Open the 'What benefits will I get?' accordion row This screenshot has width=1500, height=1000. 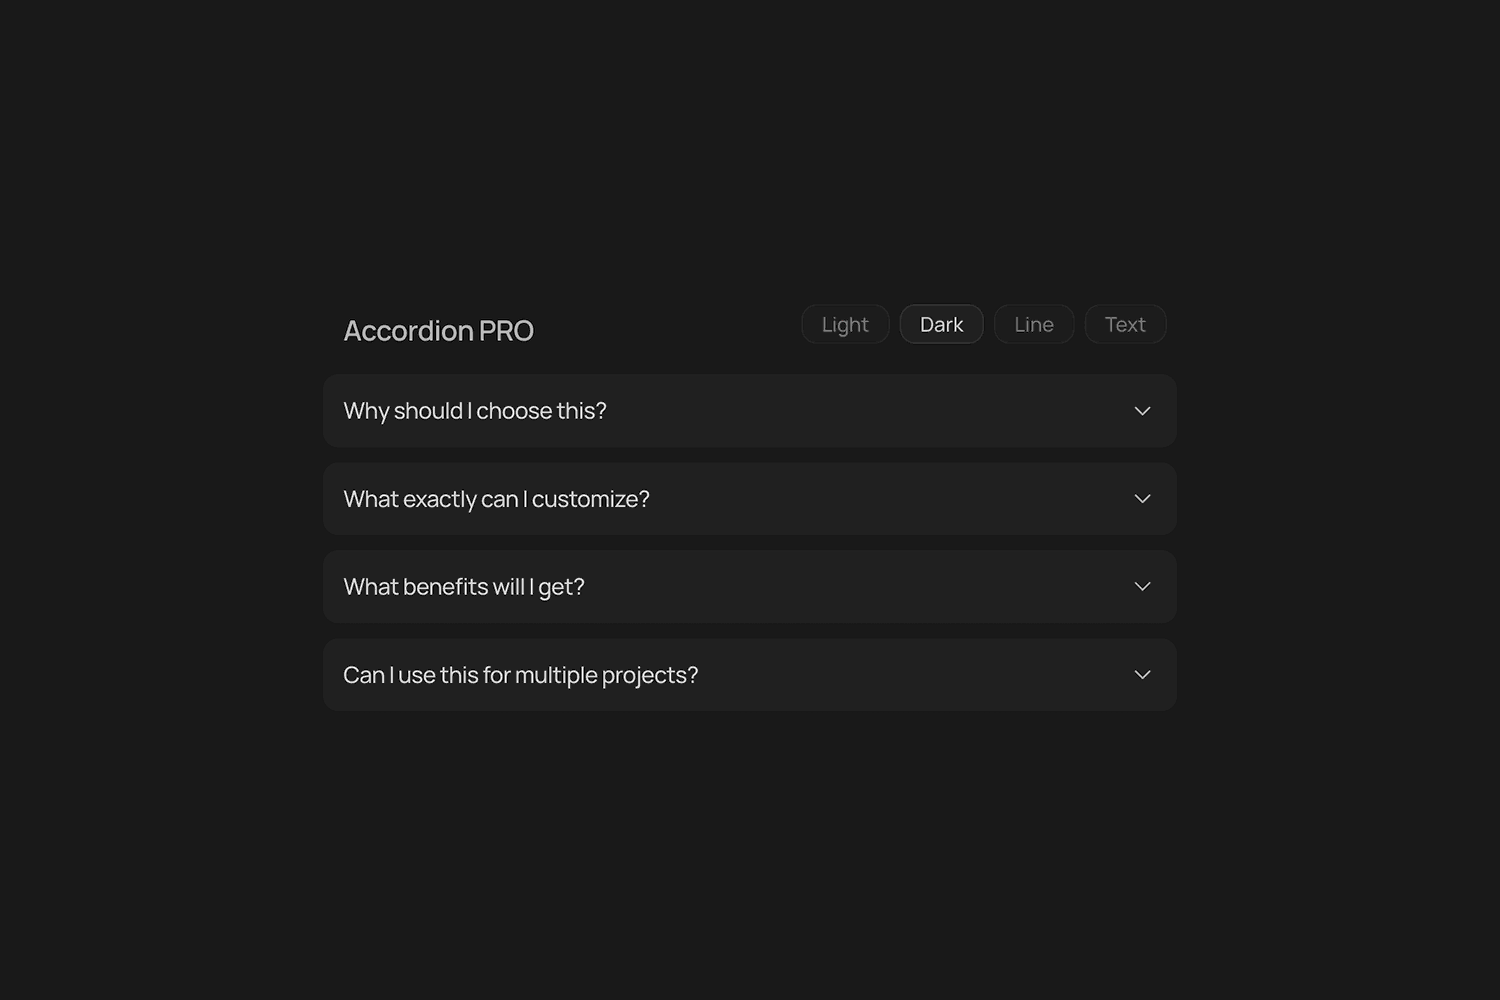pyautogui.click(x=750, y=586)
